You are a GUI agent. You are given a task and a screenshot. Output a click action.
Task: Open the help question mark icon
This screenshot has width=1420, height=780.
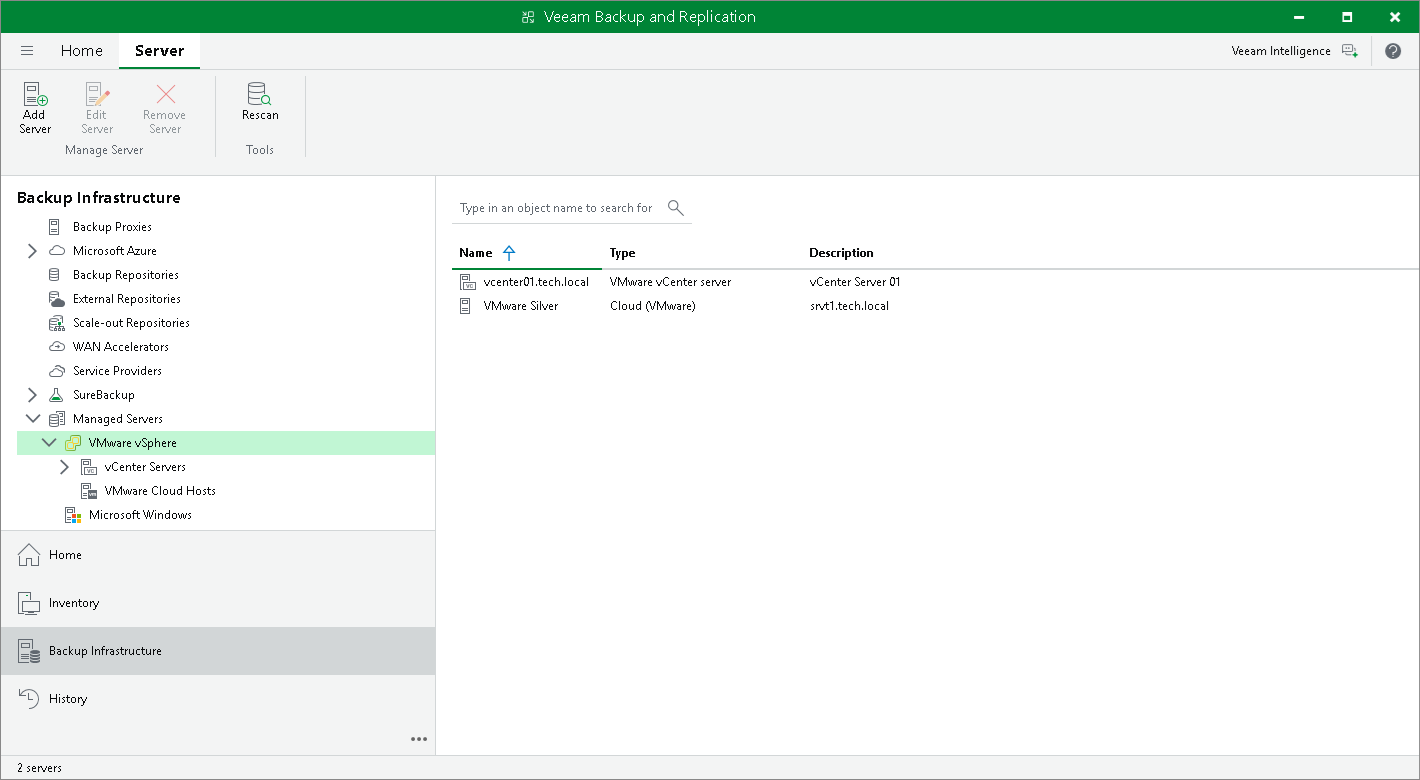pos(1393,51)
